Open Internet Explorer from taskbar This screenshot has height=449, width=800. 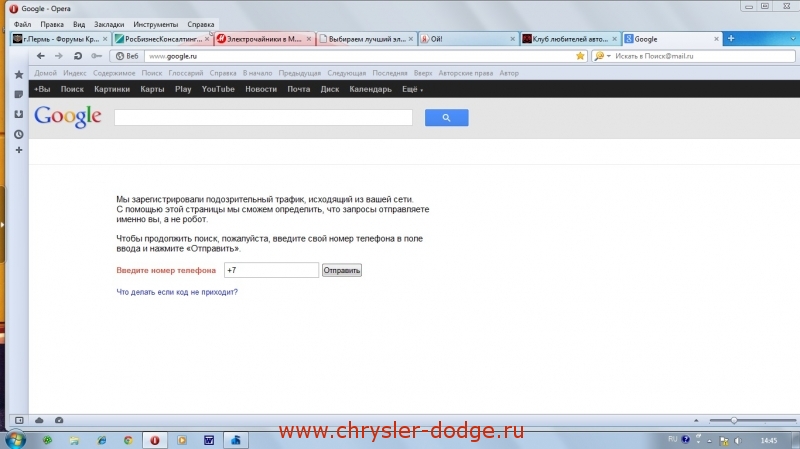[x=102, y=440]
